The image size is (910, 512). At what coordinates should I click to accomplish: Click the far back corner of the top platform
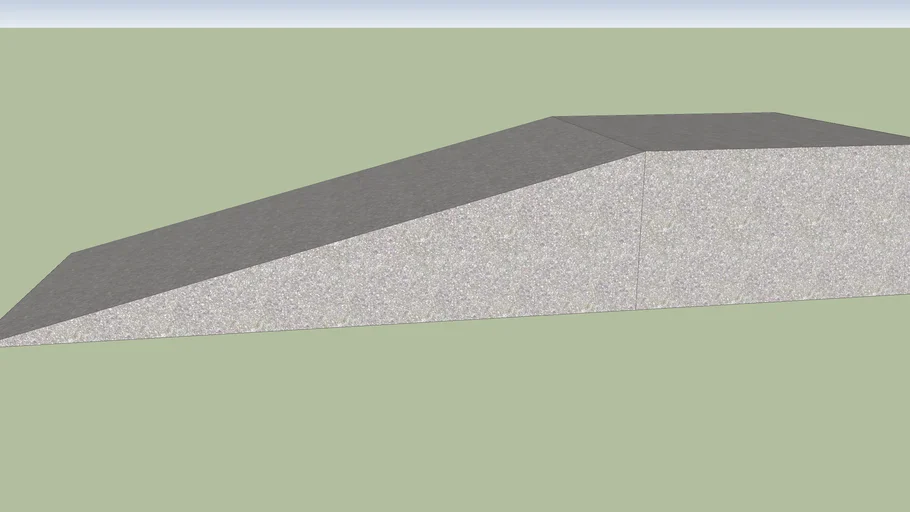click(x=773, y=113)
